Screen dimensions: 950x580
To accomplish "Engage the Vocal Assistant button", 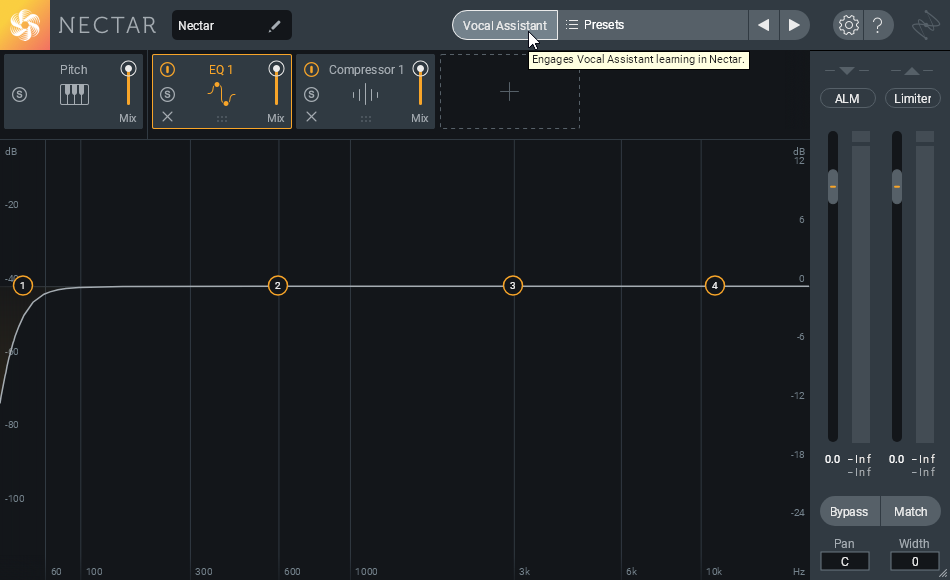I will (505, 25).
